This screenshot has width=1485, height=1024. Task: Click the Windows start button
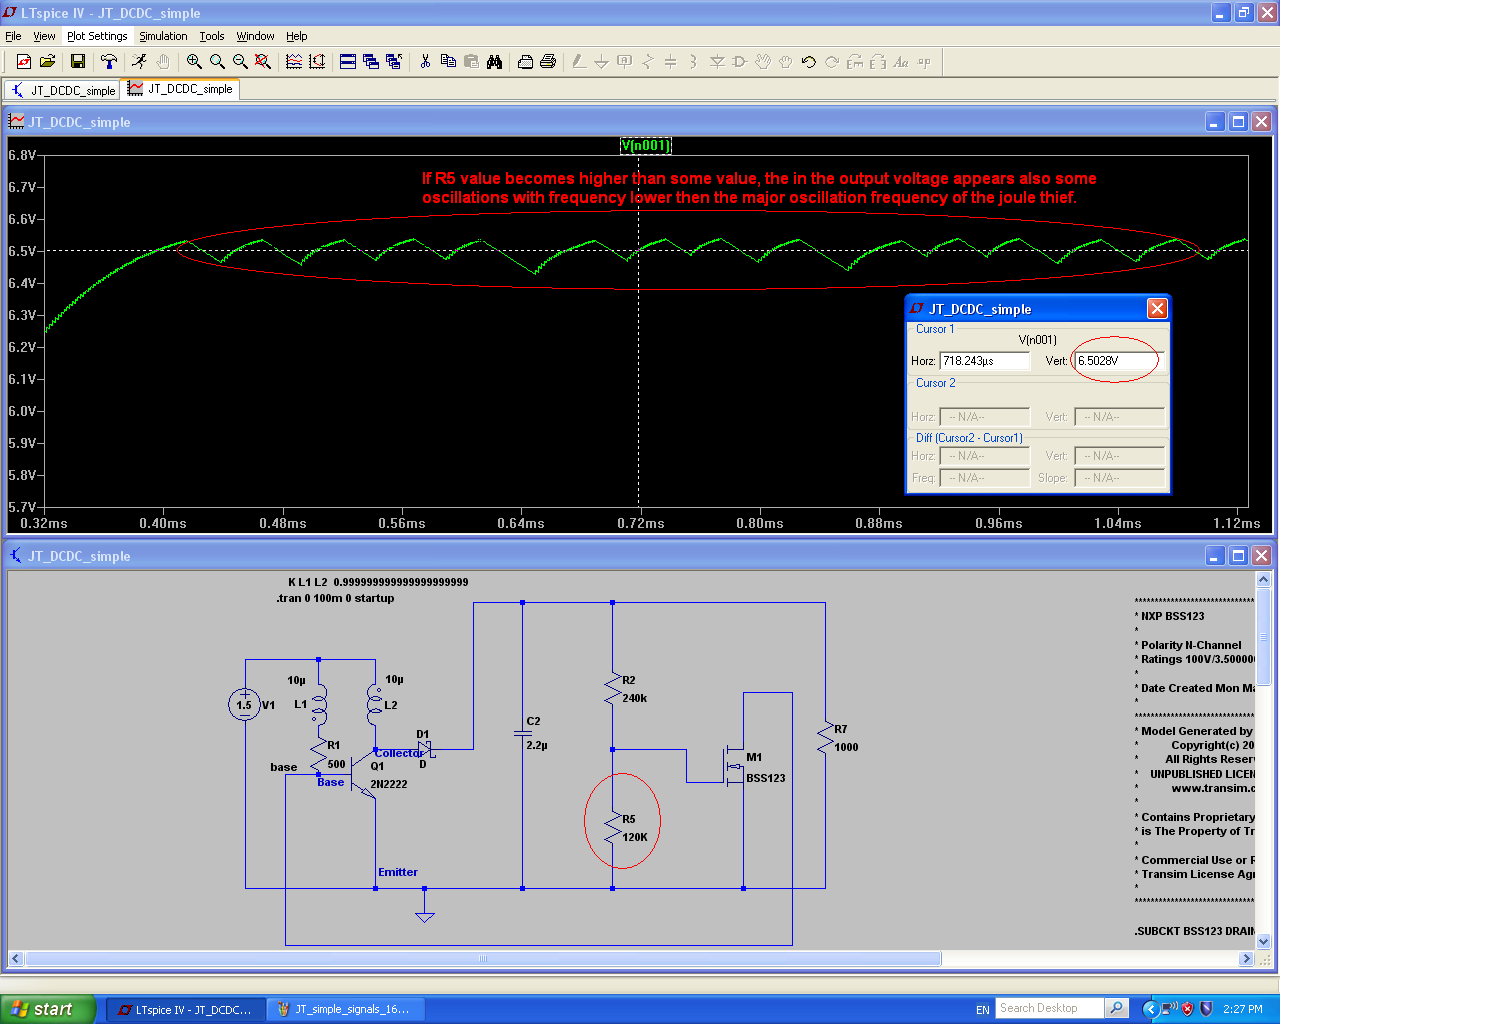[47, 1009]
